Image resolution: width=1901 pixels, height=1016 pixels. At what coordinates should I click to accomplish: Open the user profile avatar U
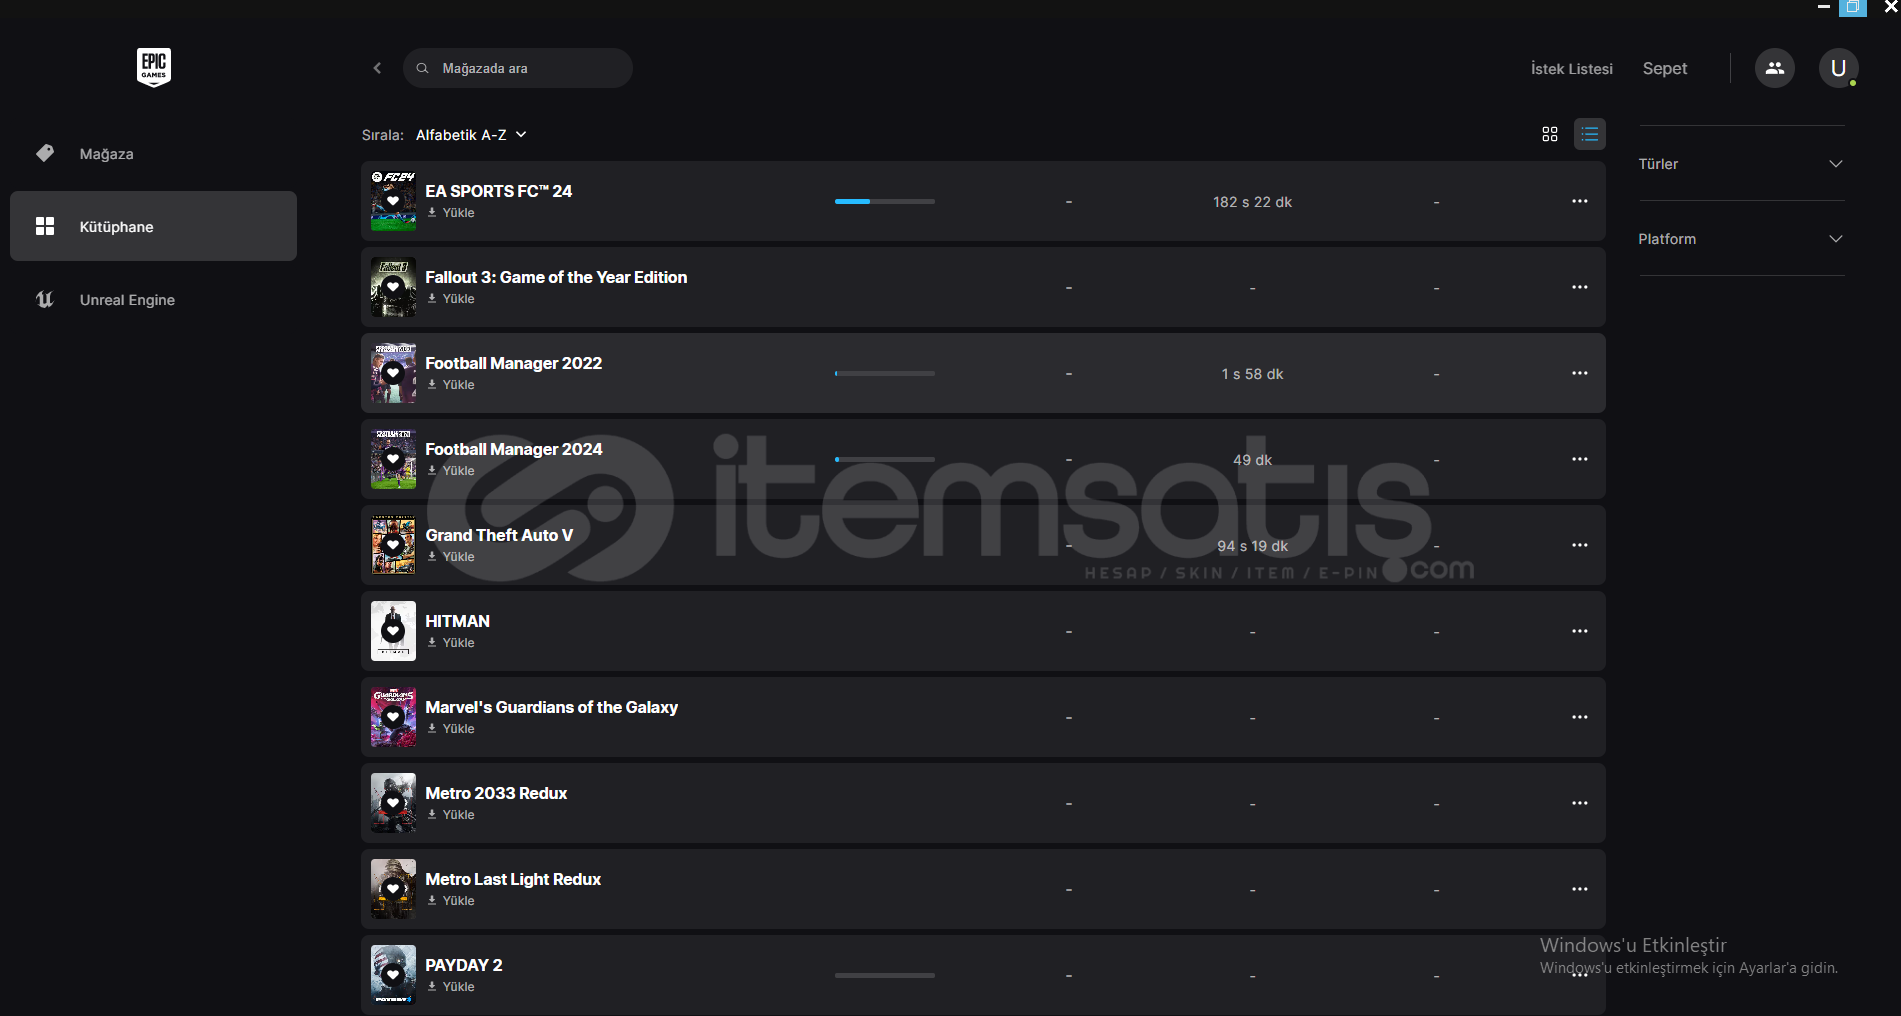click(x=1838, y=68)
